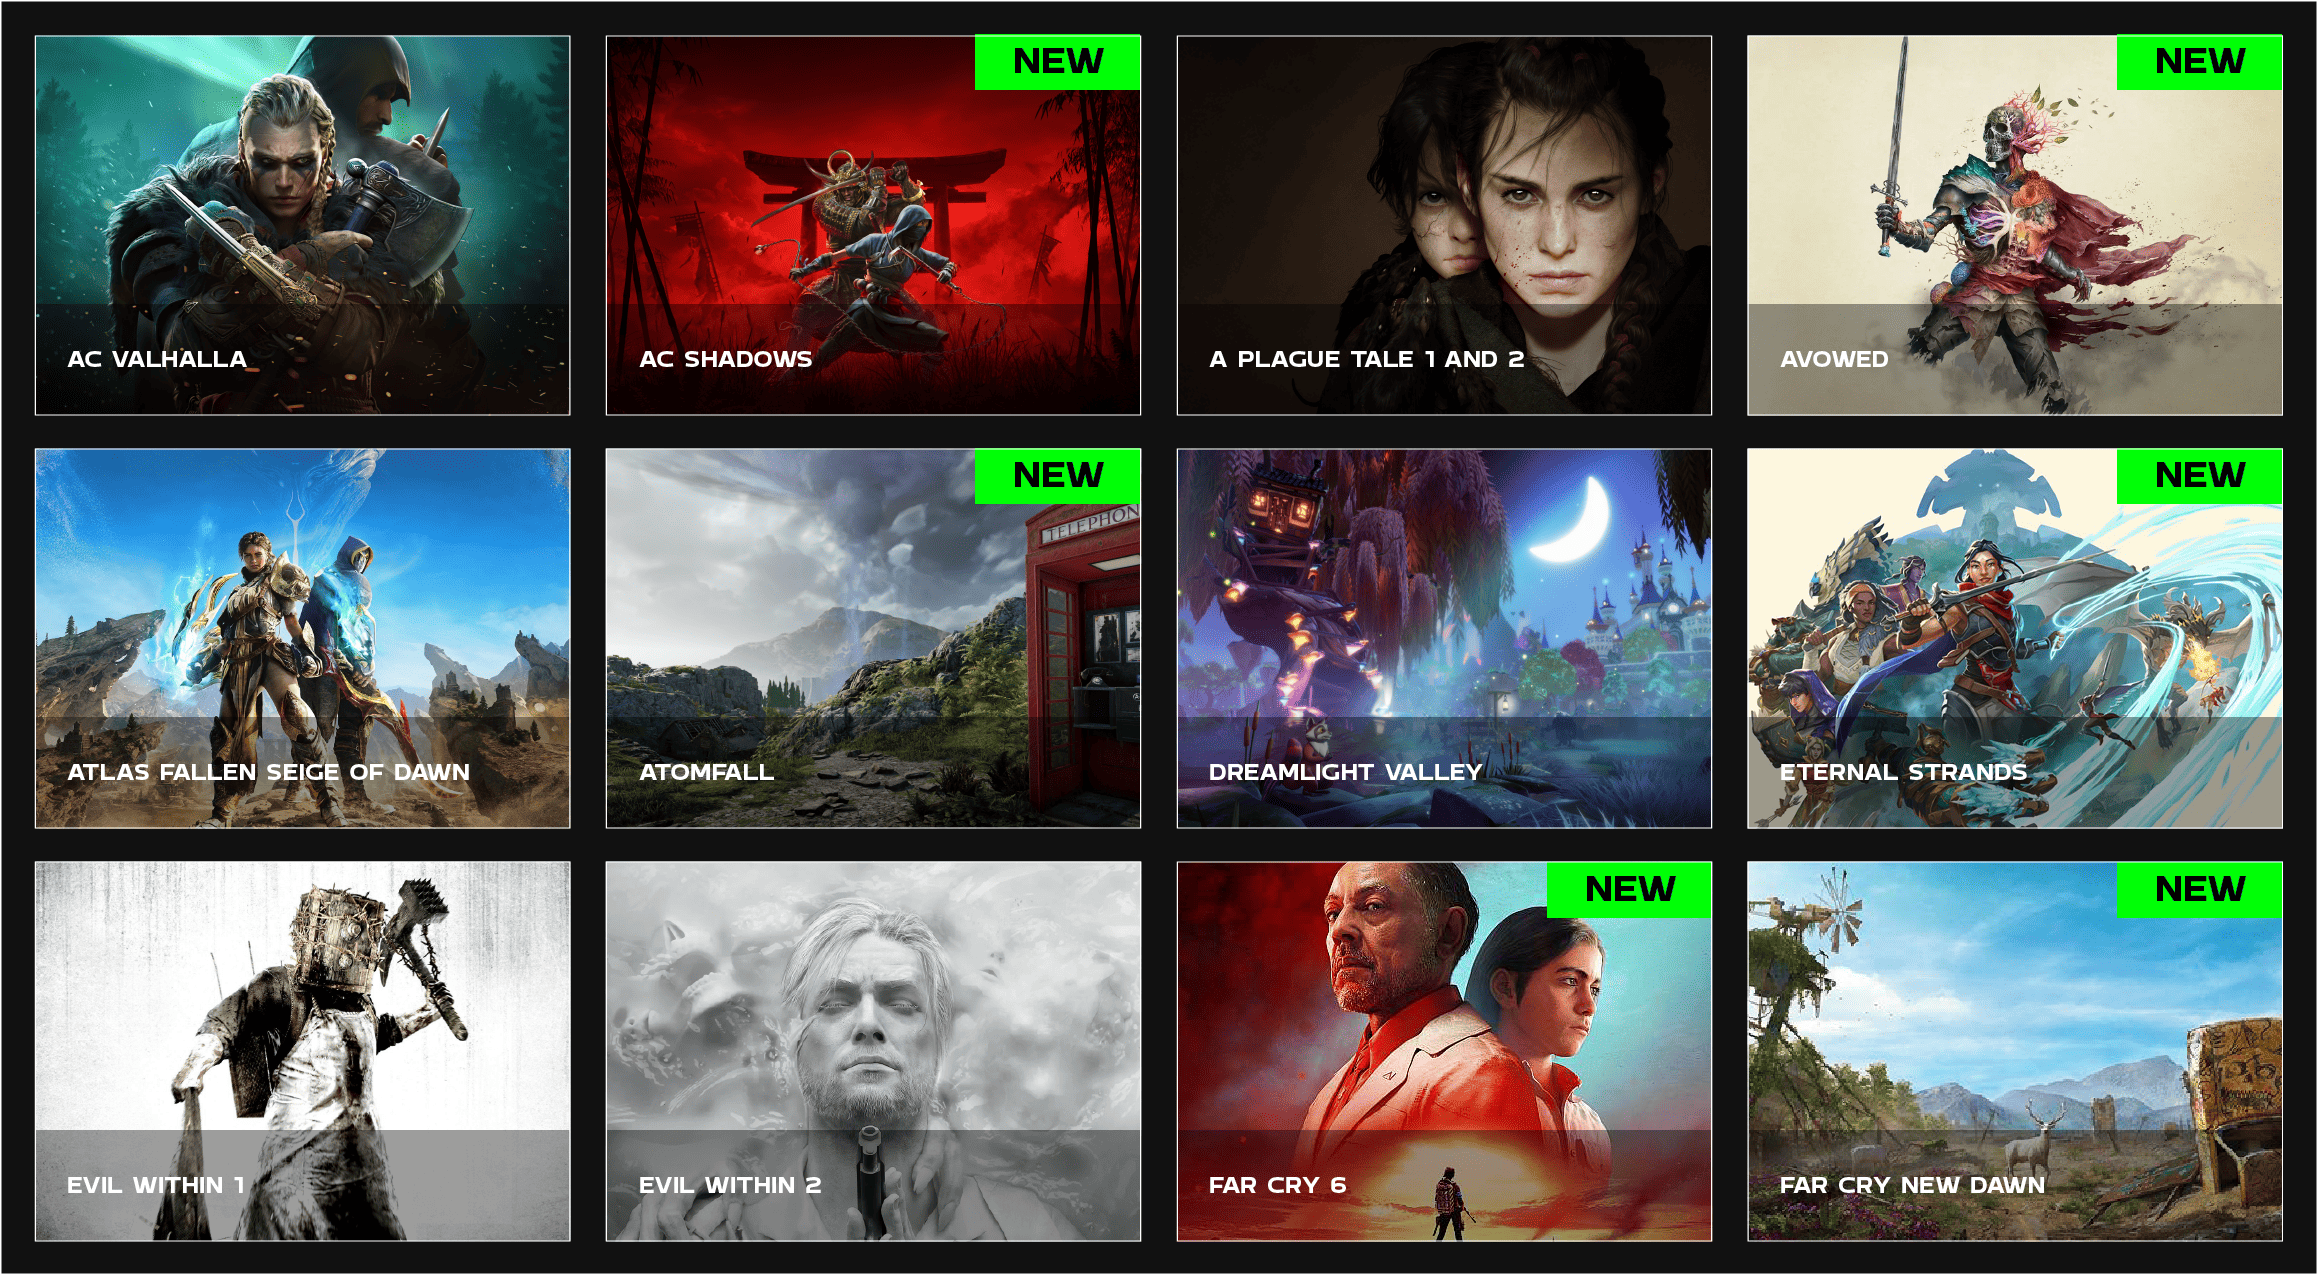Viewport: 2318px width, 1275px height.
Task: Click the AC VALHALLA title label
Action: click(157, 359)
